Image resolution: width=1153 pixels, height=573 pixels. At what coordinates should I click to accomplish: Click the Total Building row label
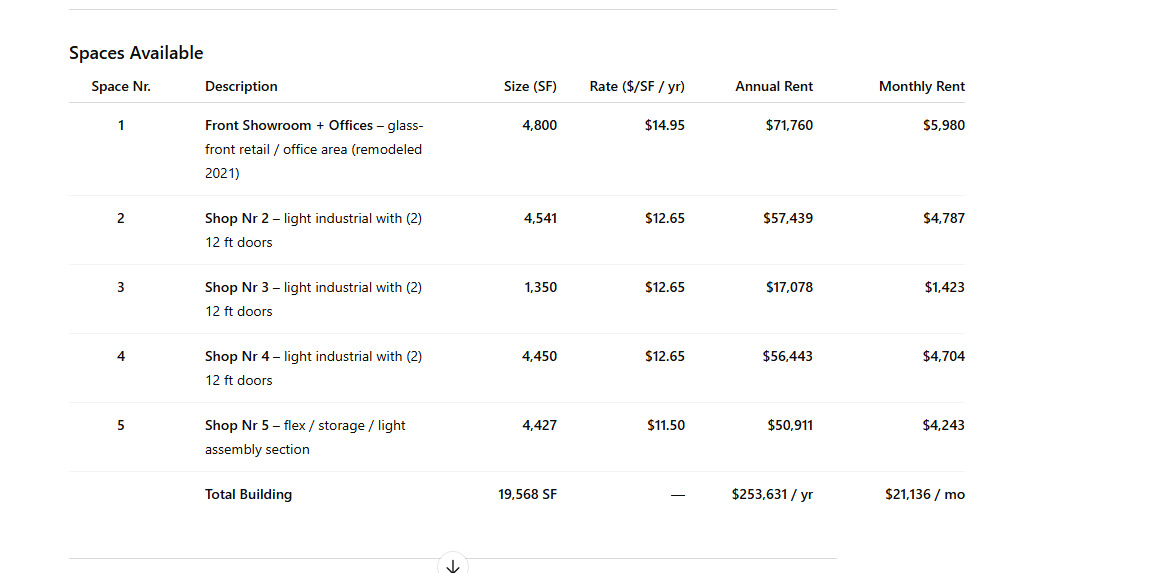point(248,494)
